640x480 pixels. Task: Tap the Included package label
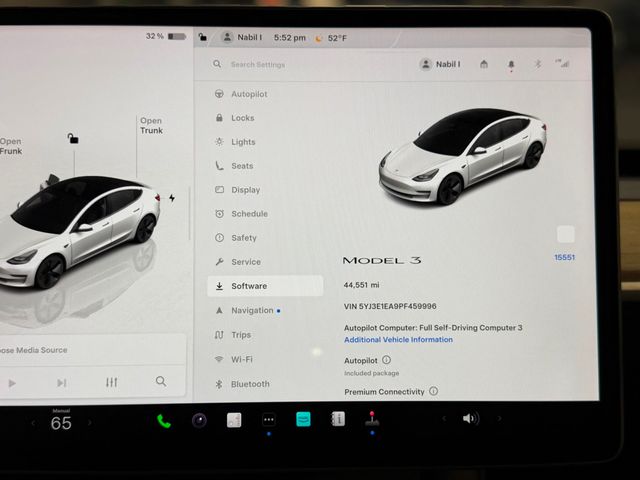pyautogui.click(x=371, y=373)
